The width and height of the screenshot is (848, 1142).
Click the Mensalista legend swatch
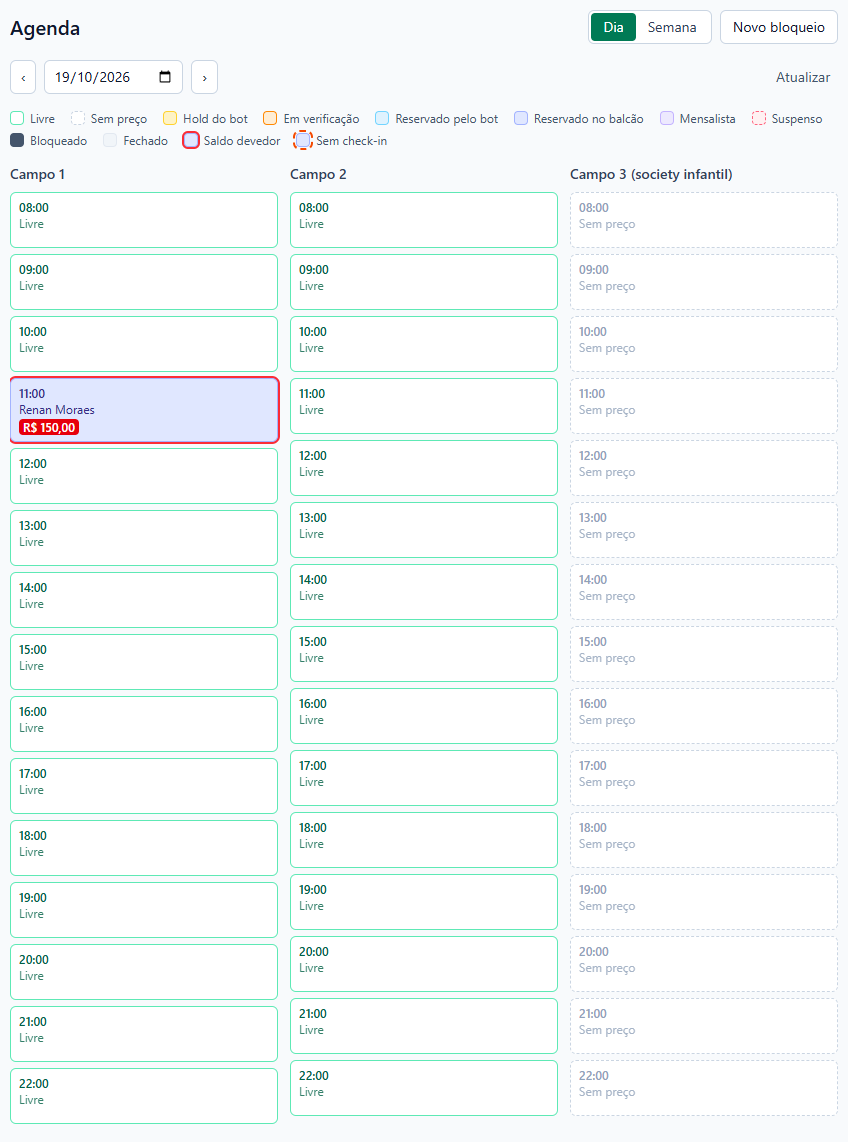tap(667, 119)
